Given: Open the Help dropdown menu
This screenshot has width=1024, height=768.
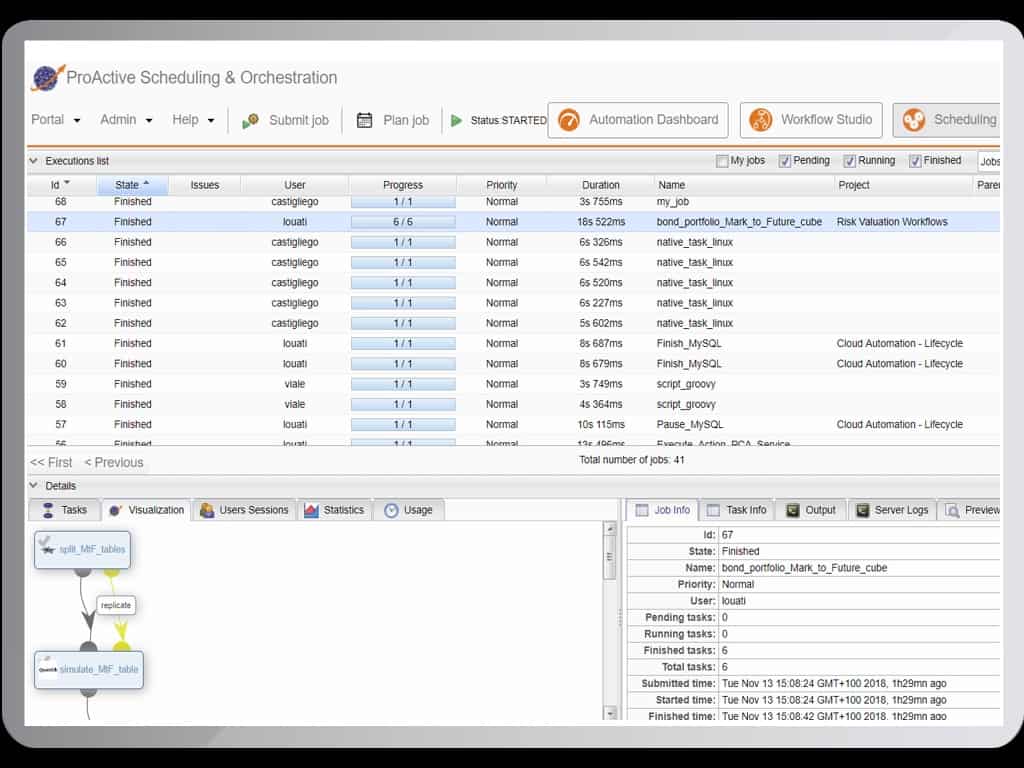Looking at the screenshot, I should click(193, 120).
